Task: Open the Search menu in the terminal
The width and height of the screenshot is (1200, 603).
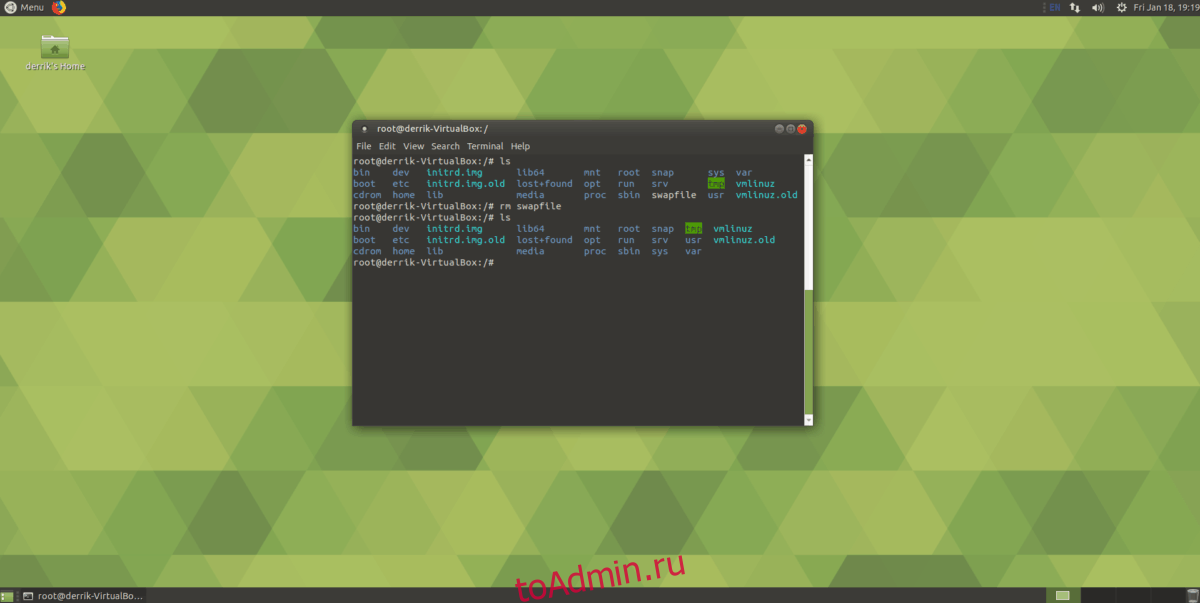Action: (445, 146)
